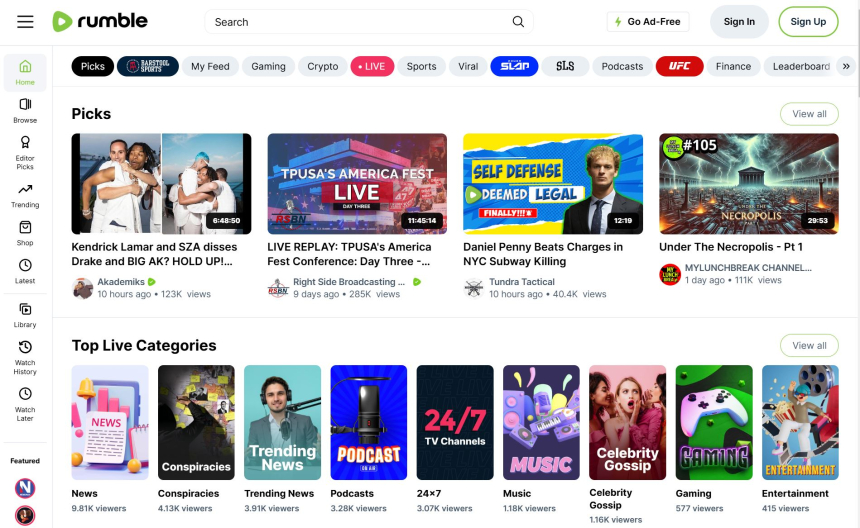Image resolution: width=860 pixels, height=528 pixels.
Task: Open Shop in the sidebar
Action: click(25, 234)
